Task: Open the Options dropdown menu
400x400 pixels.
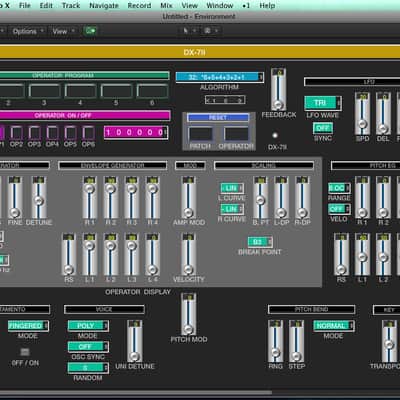Action: [x=28, y=31]
